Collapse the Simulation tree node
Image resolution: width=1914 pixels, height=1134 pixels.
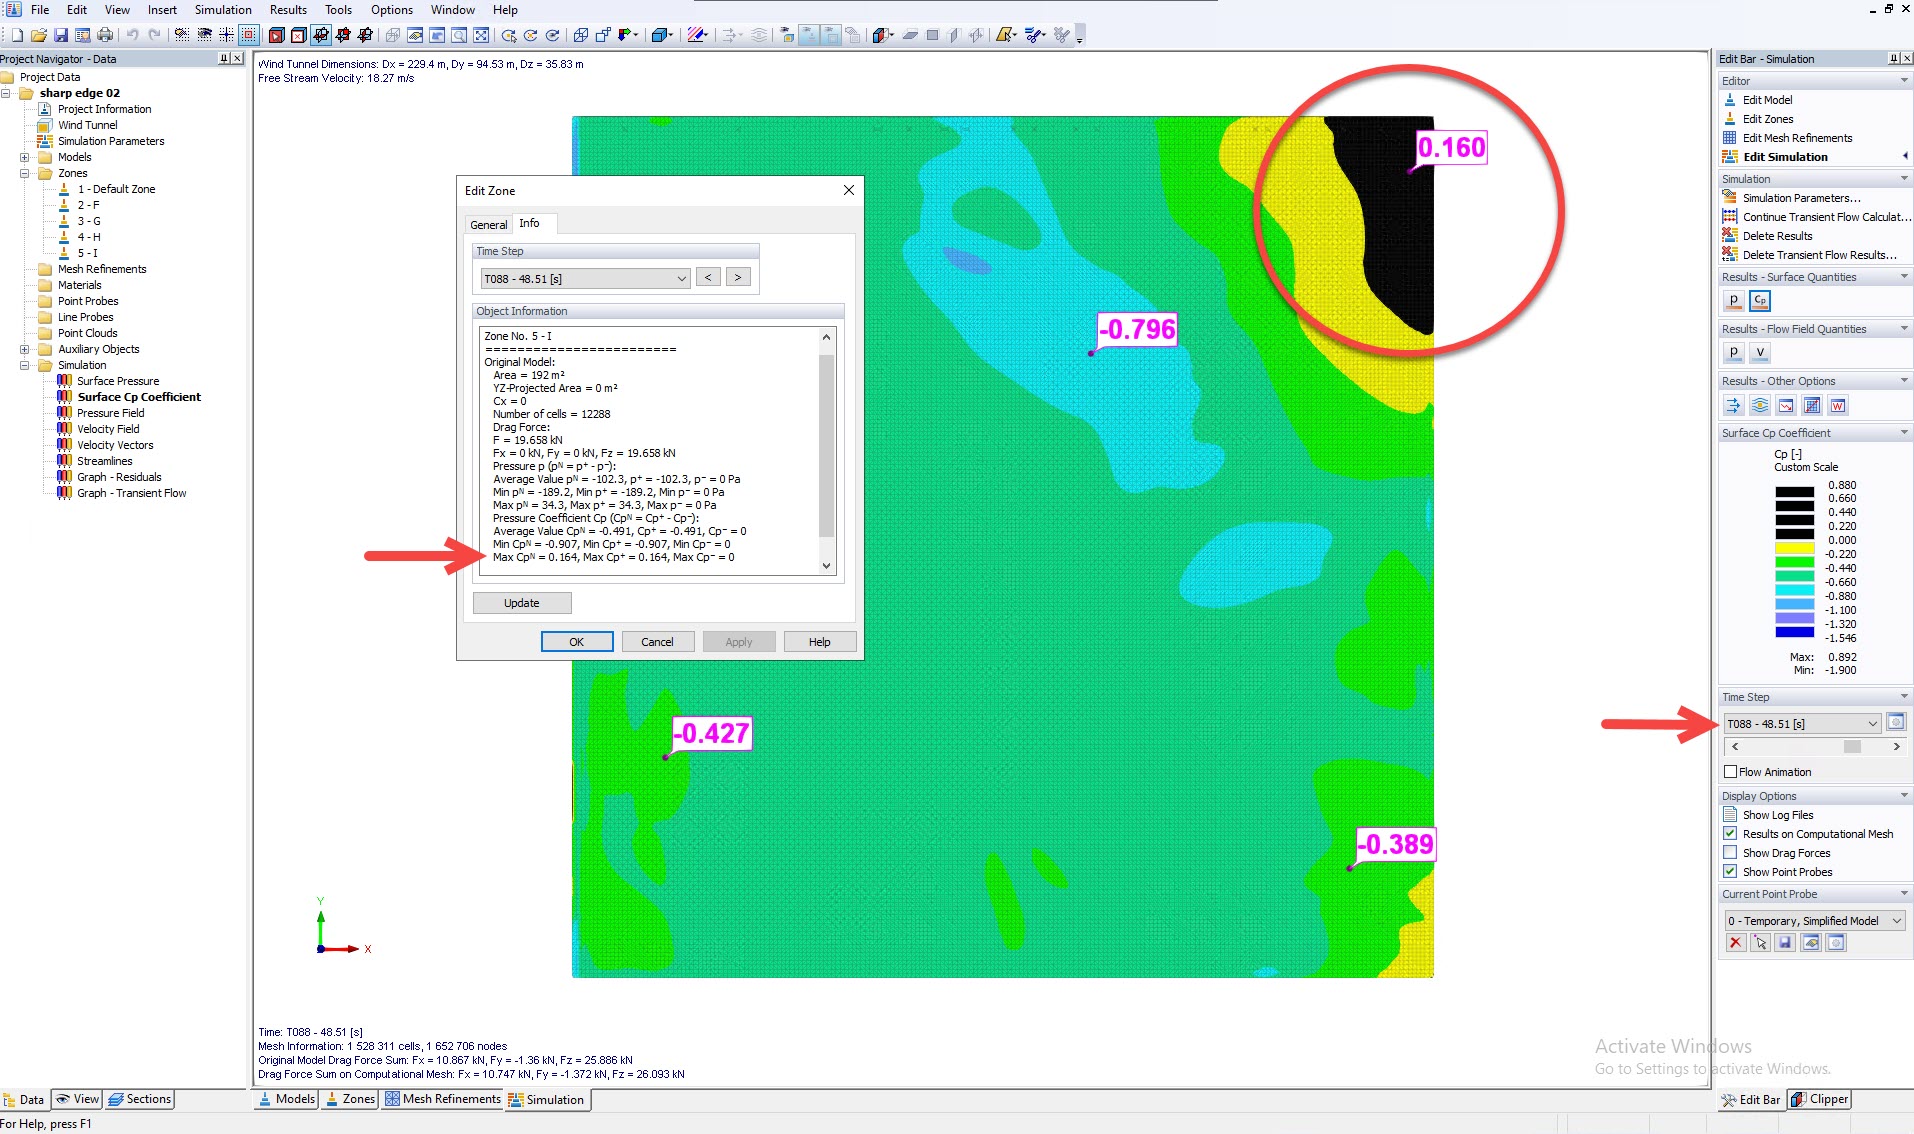(x=25, y=365)
